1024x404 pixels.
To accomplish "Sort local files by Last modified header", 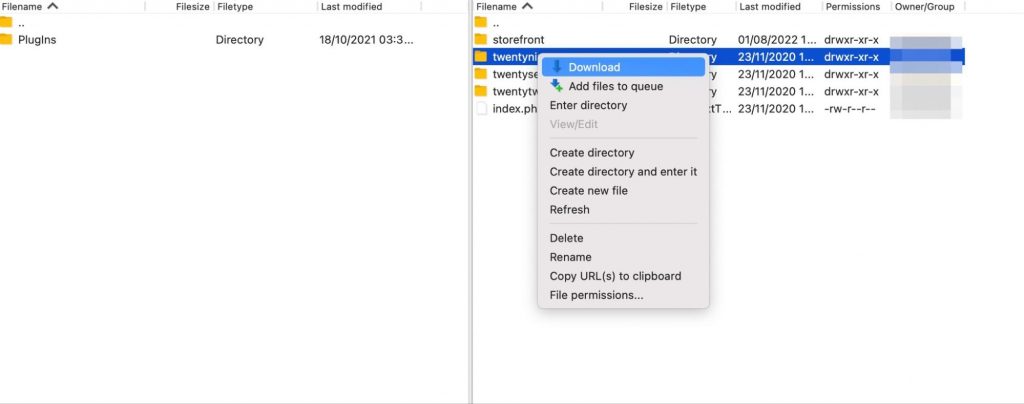I will click(x=351, y=6).
